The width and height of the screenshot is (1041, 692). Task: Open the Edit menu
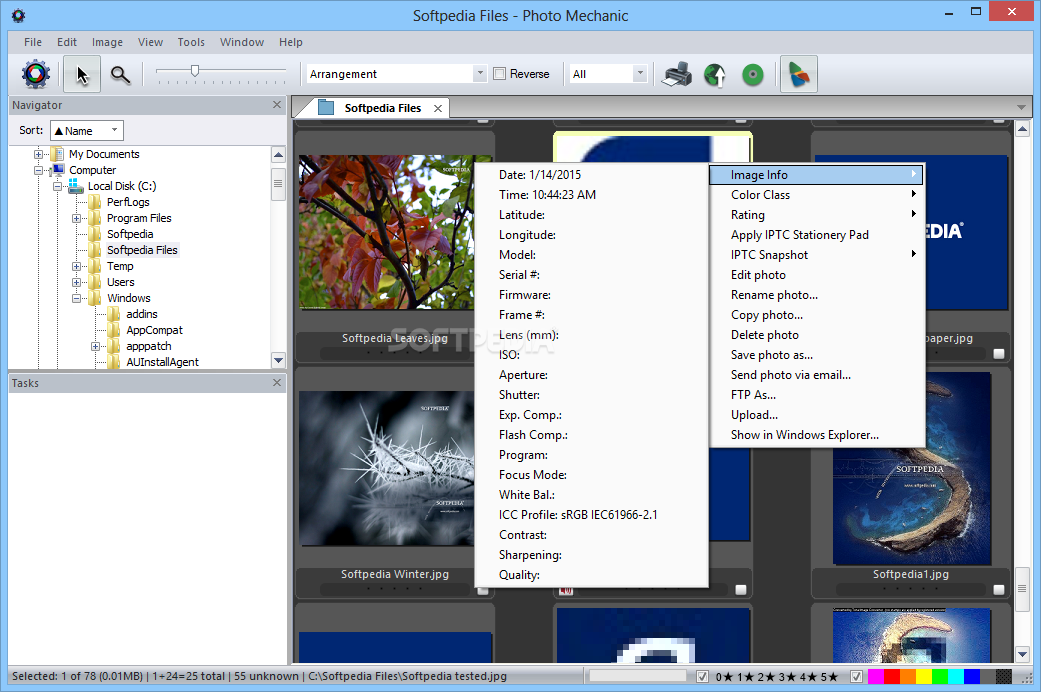[x=66, y=42]
